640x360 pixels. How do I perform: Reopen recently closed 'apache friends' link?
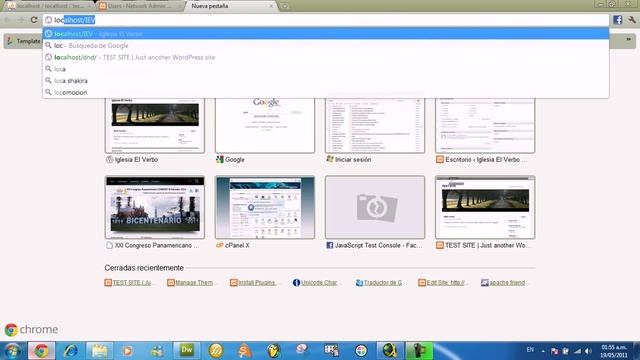point(504,282)
